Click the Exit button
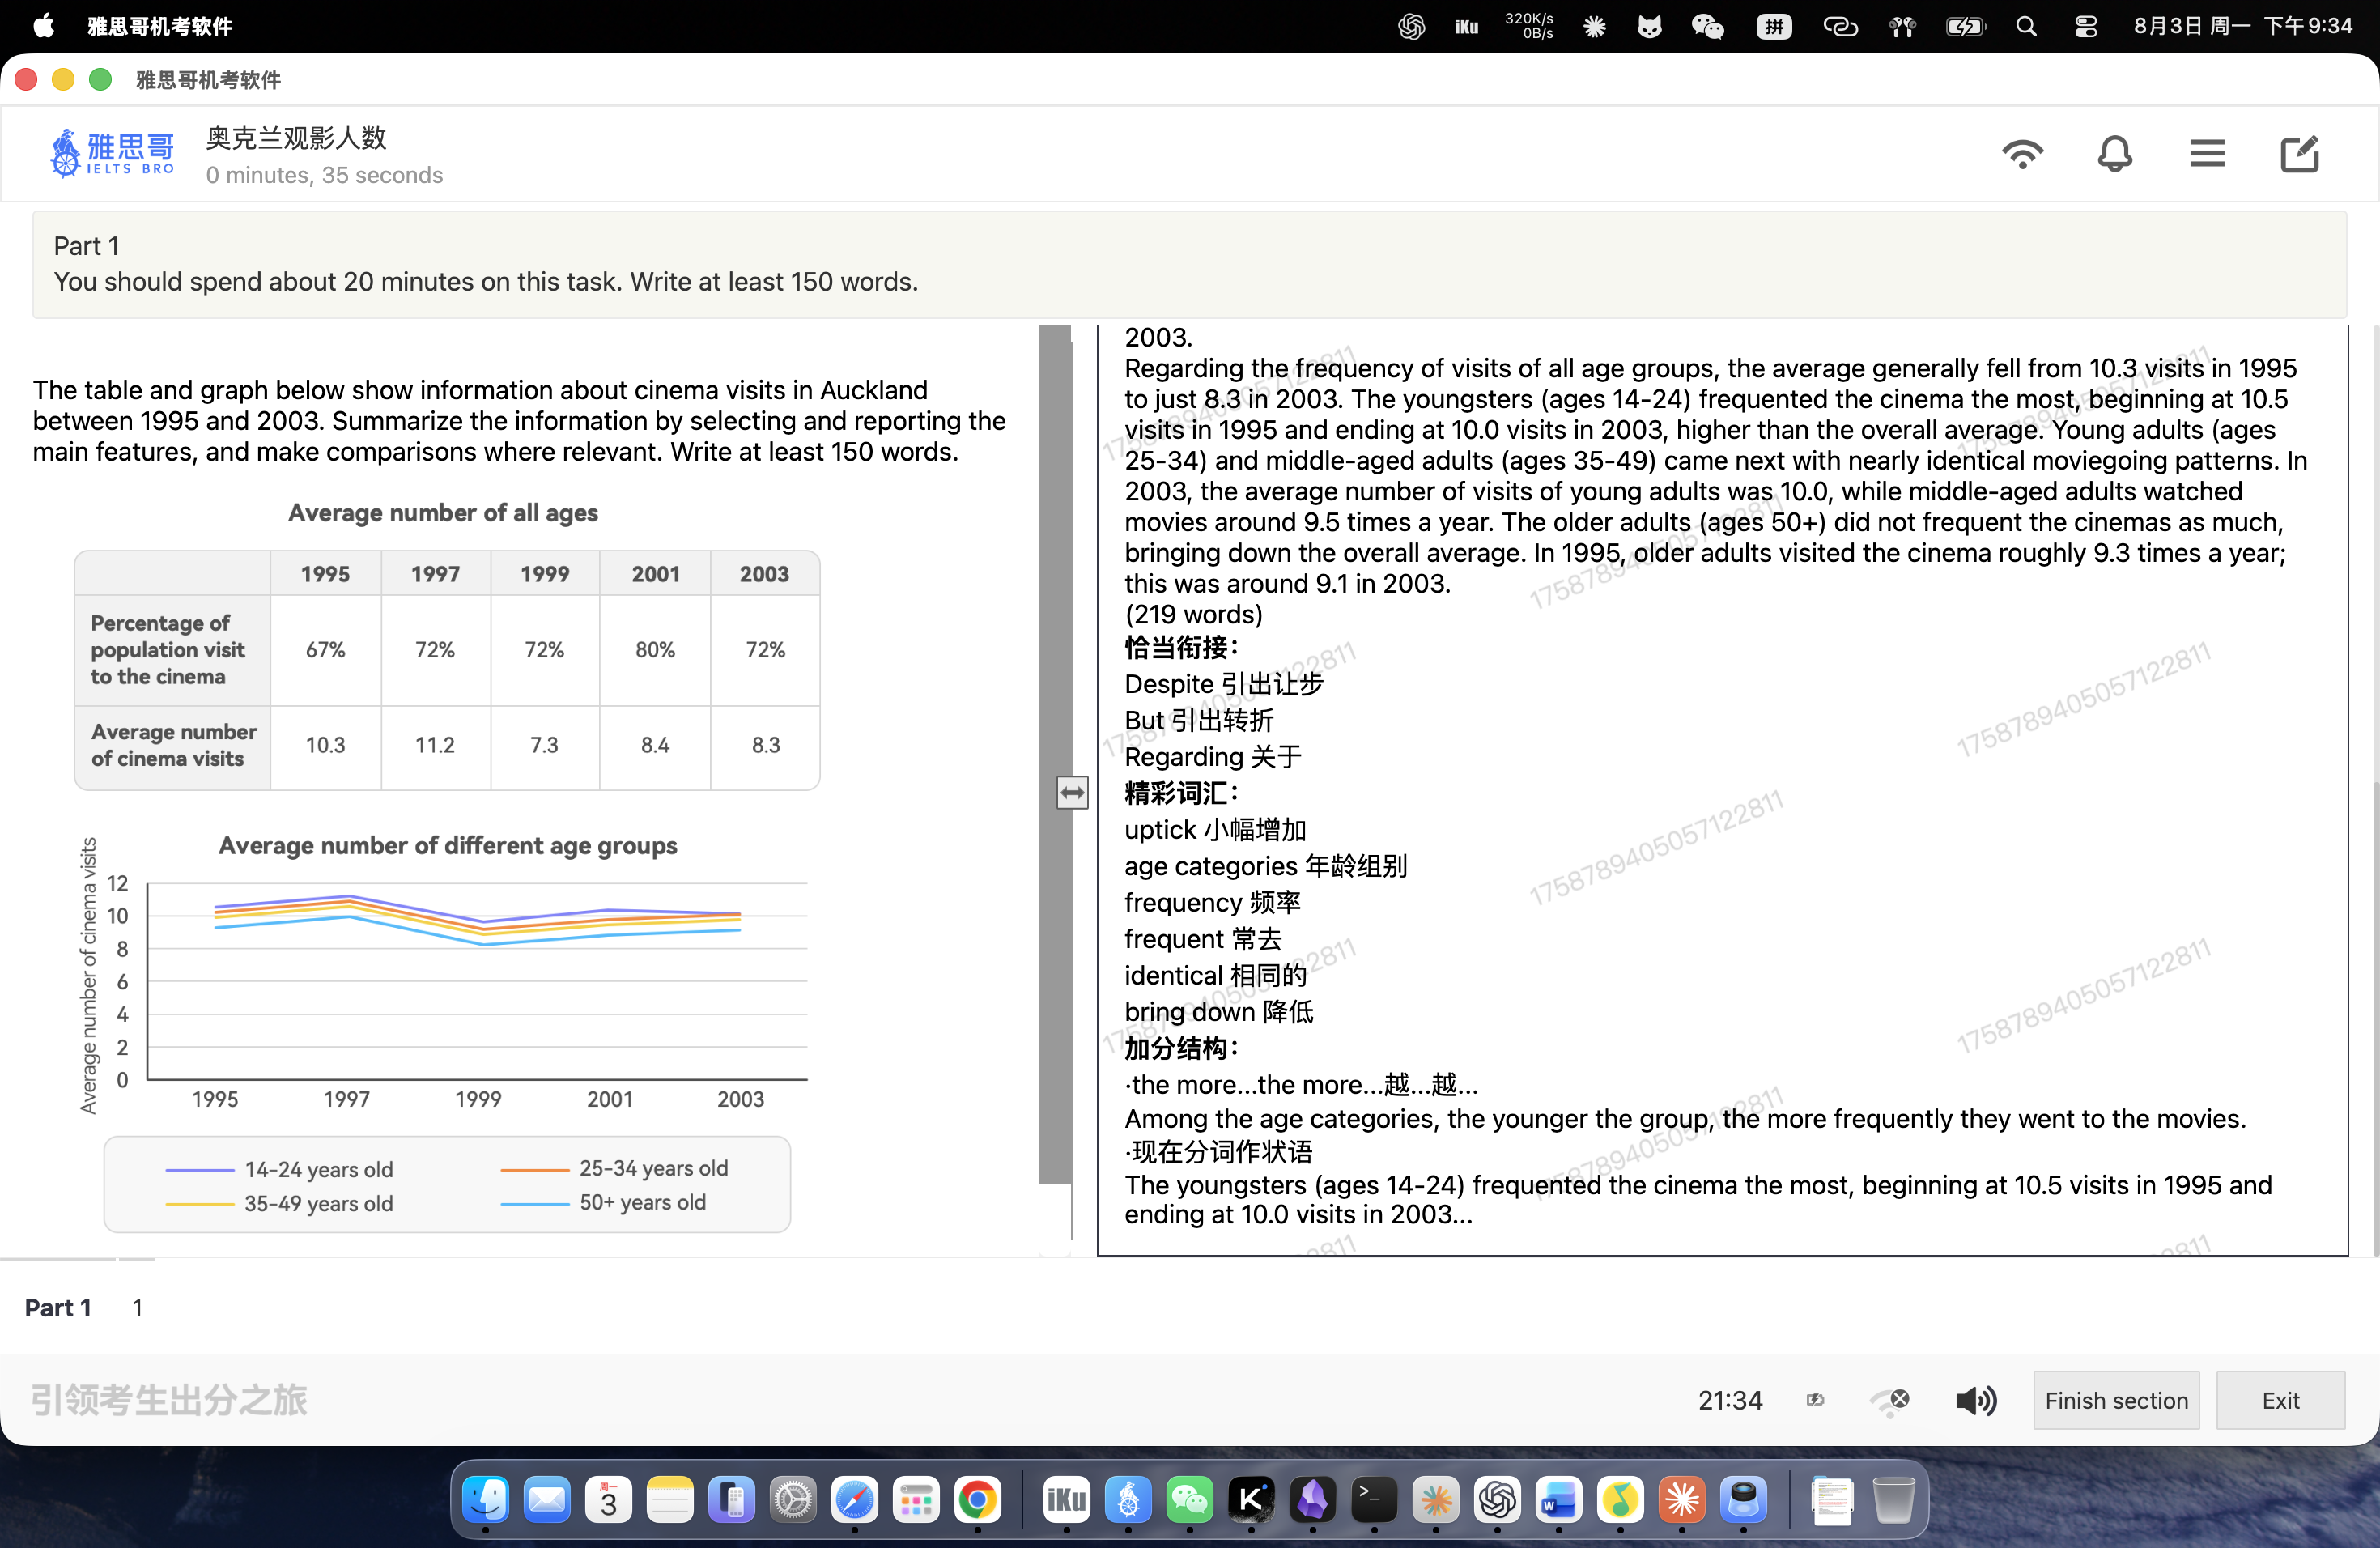The height and width of the screenshot is (1548, 2380). [x=2280, y=1400]
